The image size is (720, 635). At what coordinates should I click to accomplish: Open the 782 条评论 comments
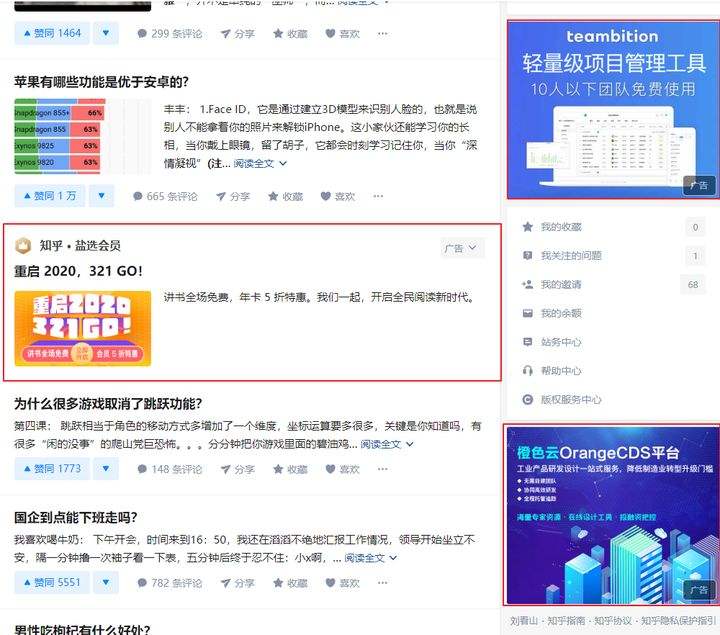169,583
